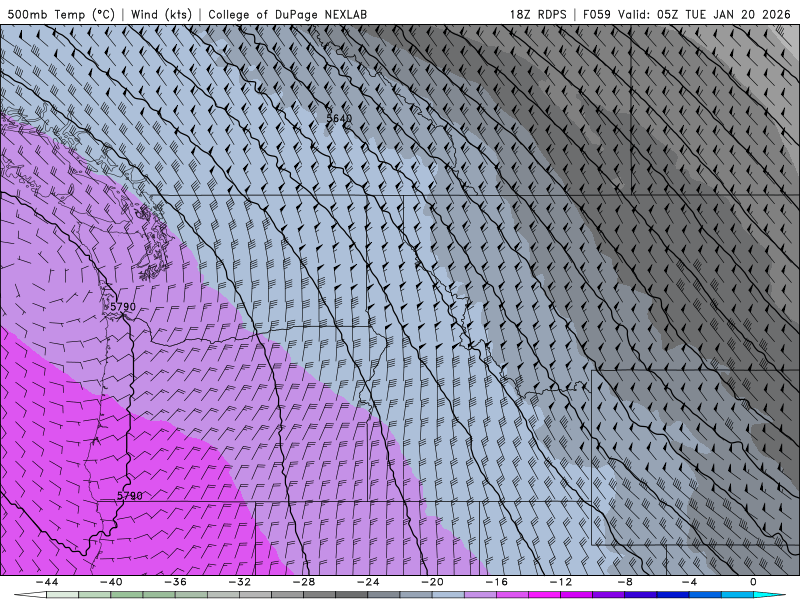This screenshot has height=600, width=800.
Task: Click the -20 color bar label
Action: pos(432,582)
